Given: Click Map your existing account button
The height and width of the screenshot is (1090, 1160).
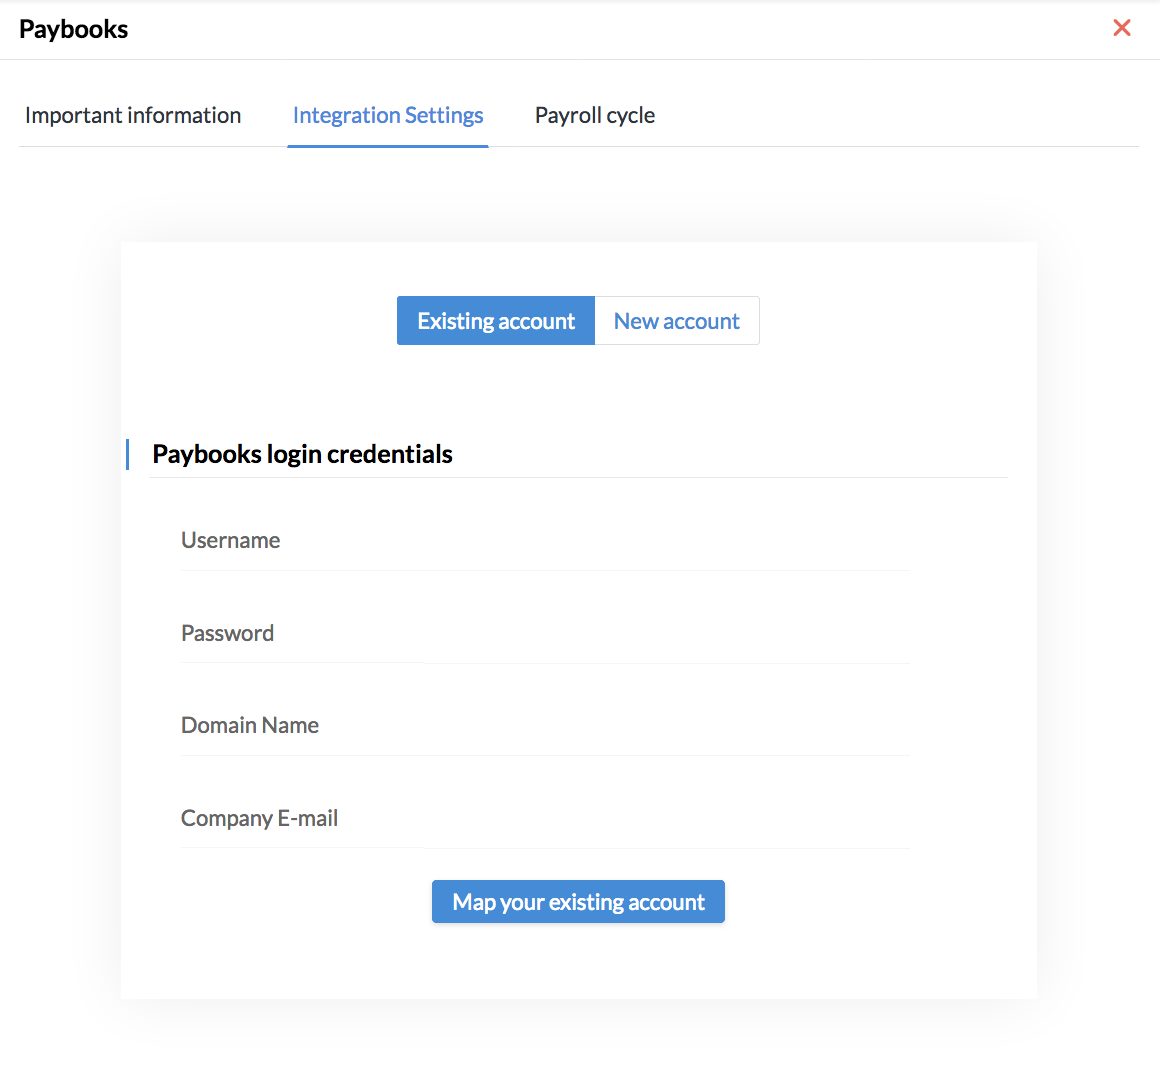Looking at the screenshot, I should pyautogui.click(x=579, y=901).
